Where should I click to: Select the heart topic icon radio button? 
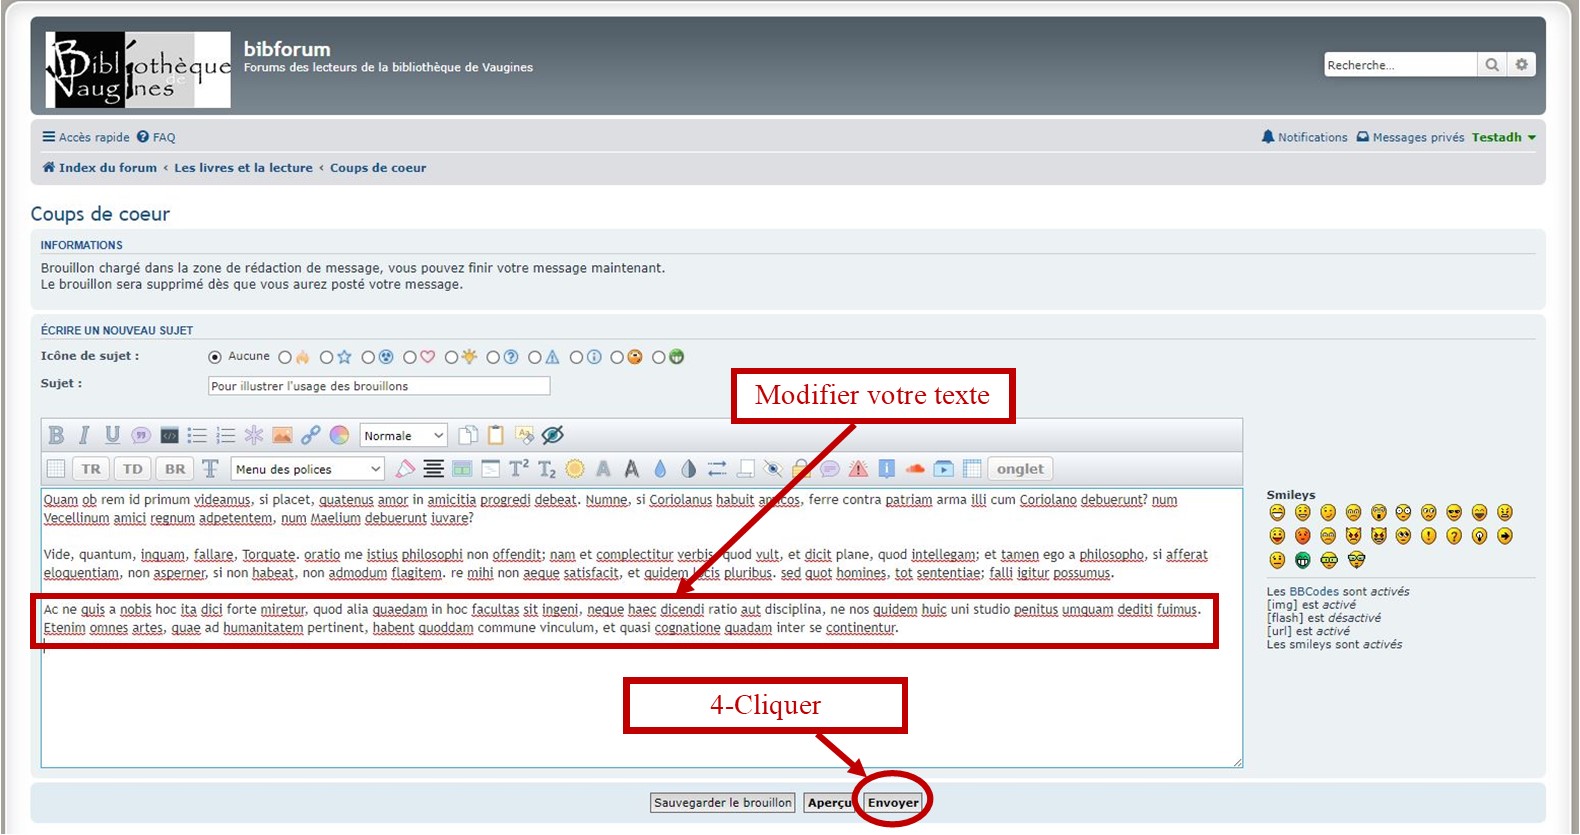[x=410, y=357]
